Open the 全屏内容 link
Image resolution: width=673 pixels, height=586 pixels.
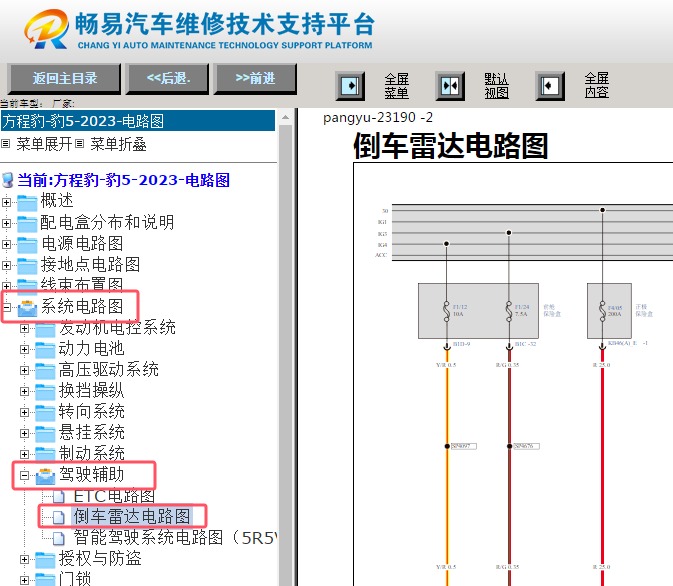(x=597, y=85)
